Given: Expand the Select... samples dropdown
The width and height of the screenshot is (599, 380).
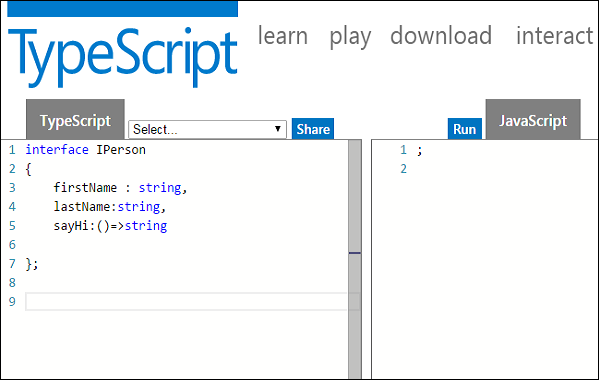Looking at the screenshot, I should point(207,129).
